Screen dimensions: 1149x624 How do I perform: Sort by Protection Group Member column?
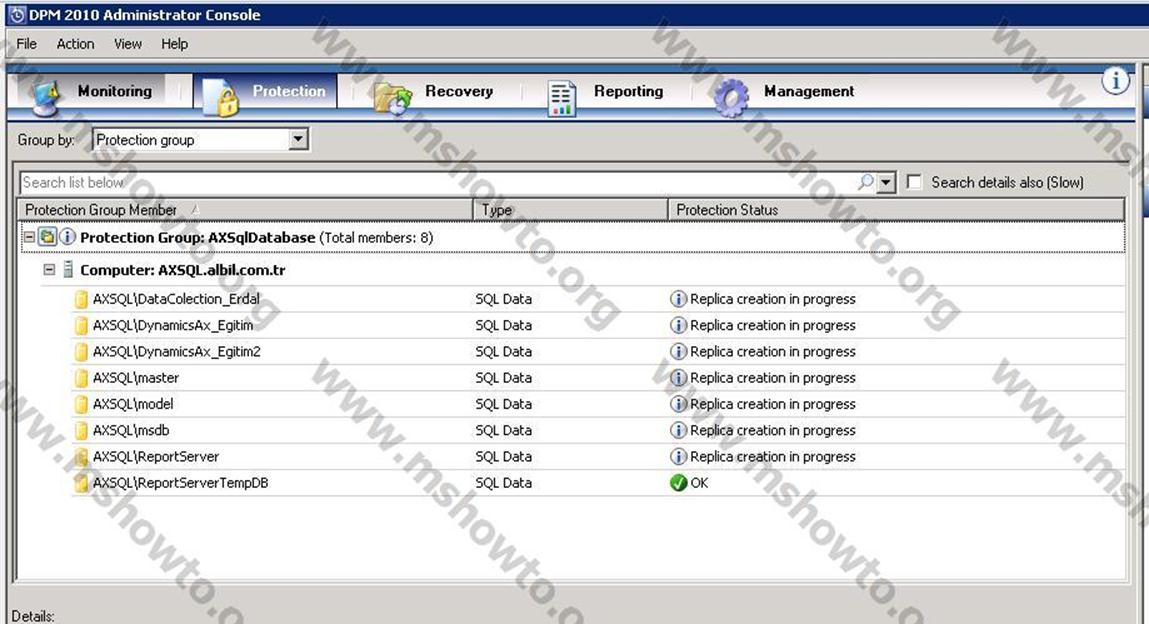point(245,209)
